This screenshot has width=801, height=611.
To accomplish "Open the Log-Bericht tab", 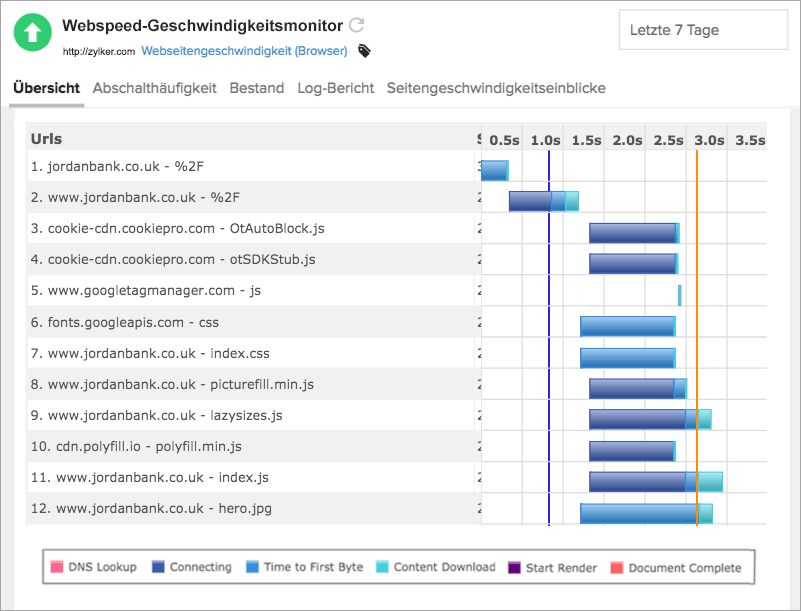I will (336, 88).
